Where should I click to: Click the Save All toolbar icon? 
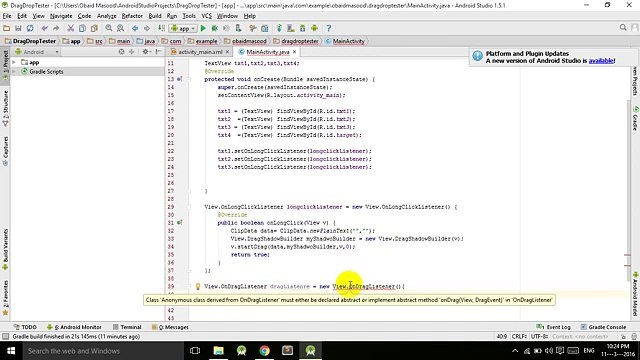pyautogui.click(x=18, y=28)
